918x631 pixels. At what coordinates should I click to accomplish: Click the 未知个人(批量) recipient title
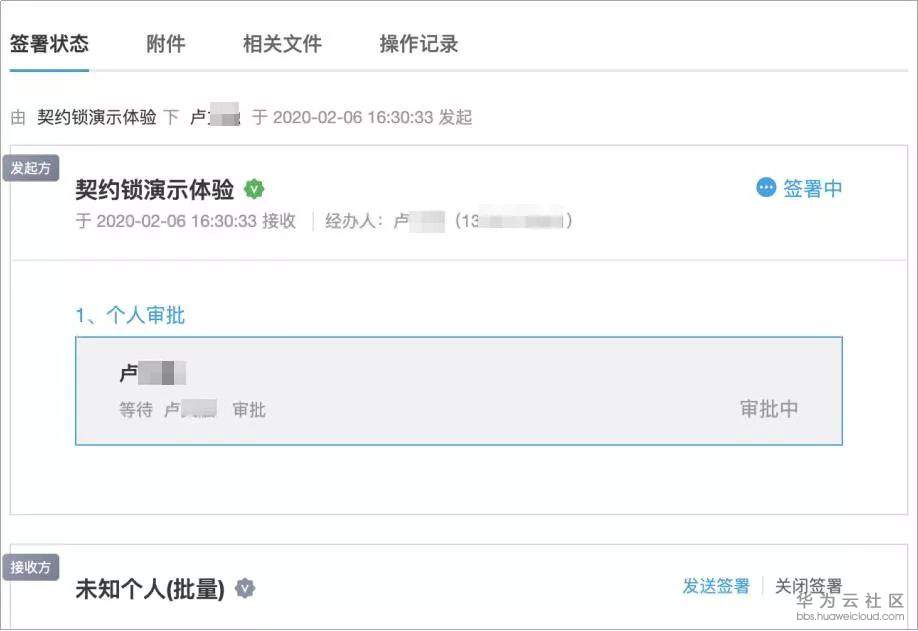tap(150, 590)
